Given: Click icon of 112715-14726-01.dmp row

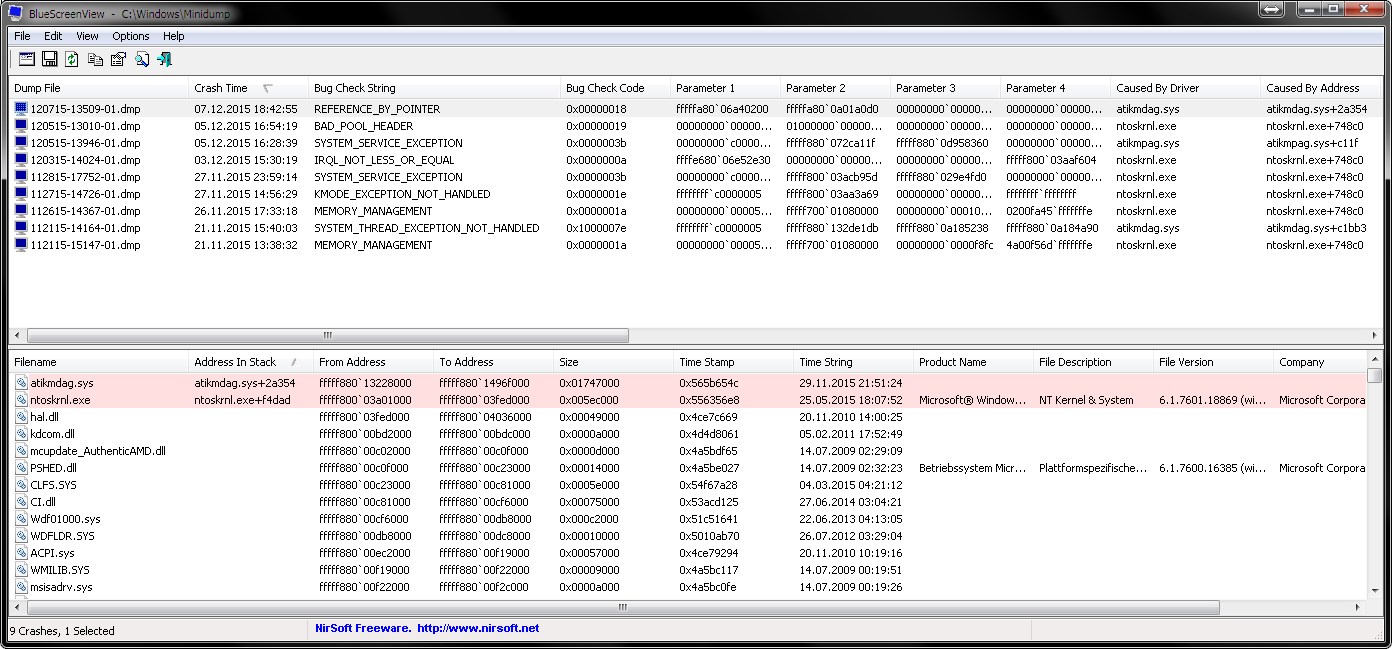Looking at the screenshot, I should pos(21,194).
